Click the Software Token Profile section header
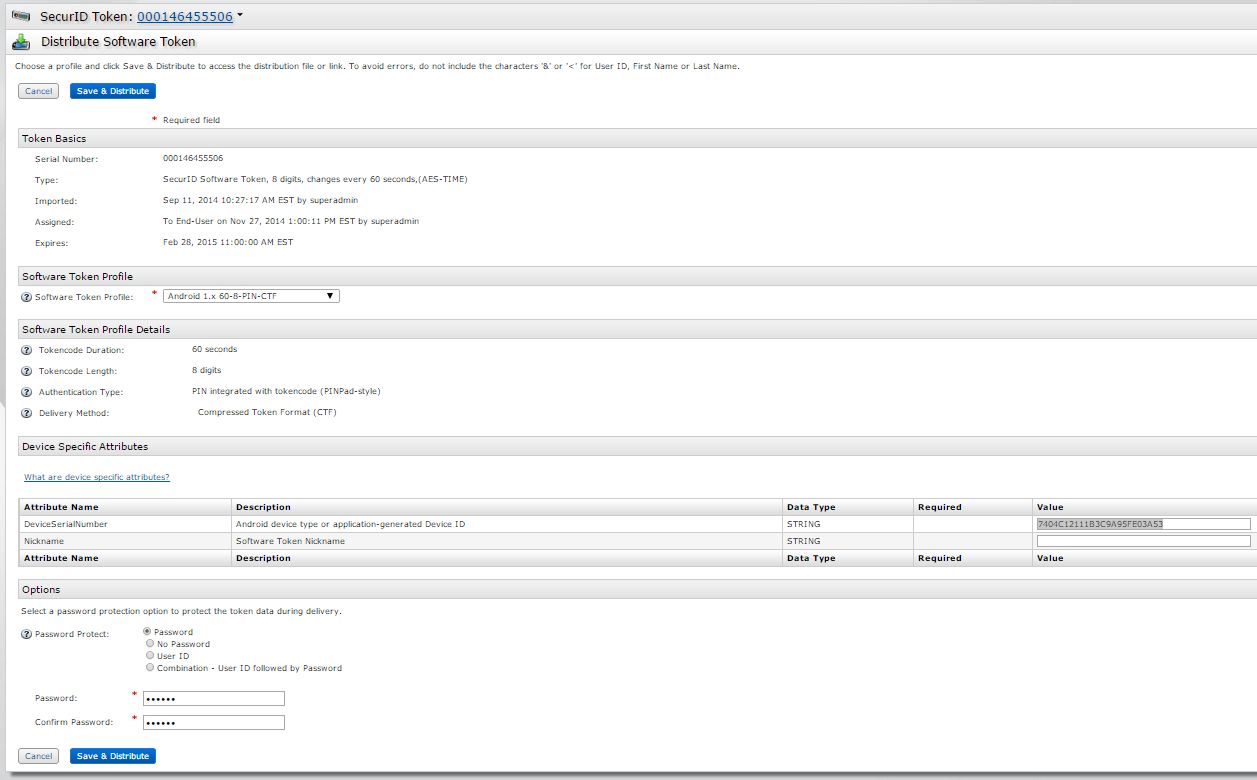Screen dimensions: 1257x780 (637, 276)
